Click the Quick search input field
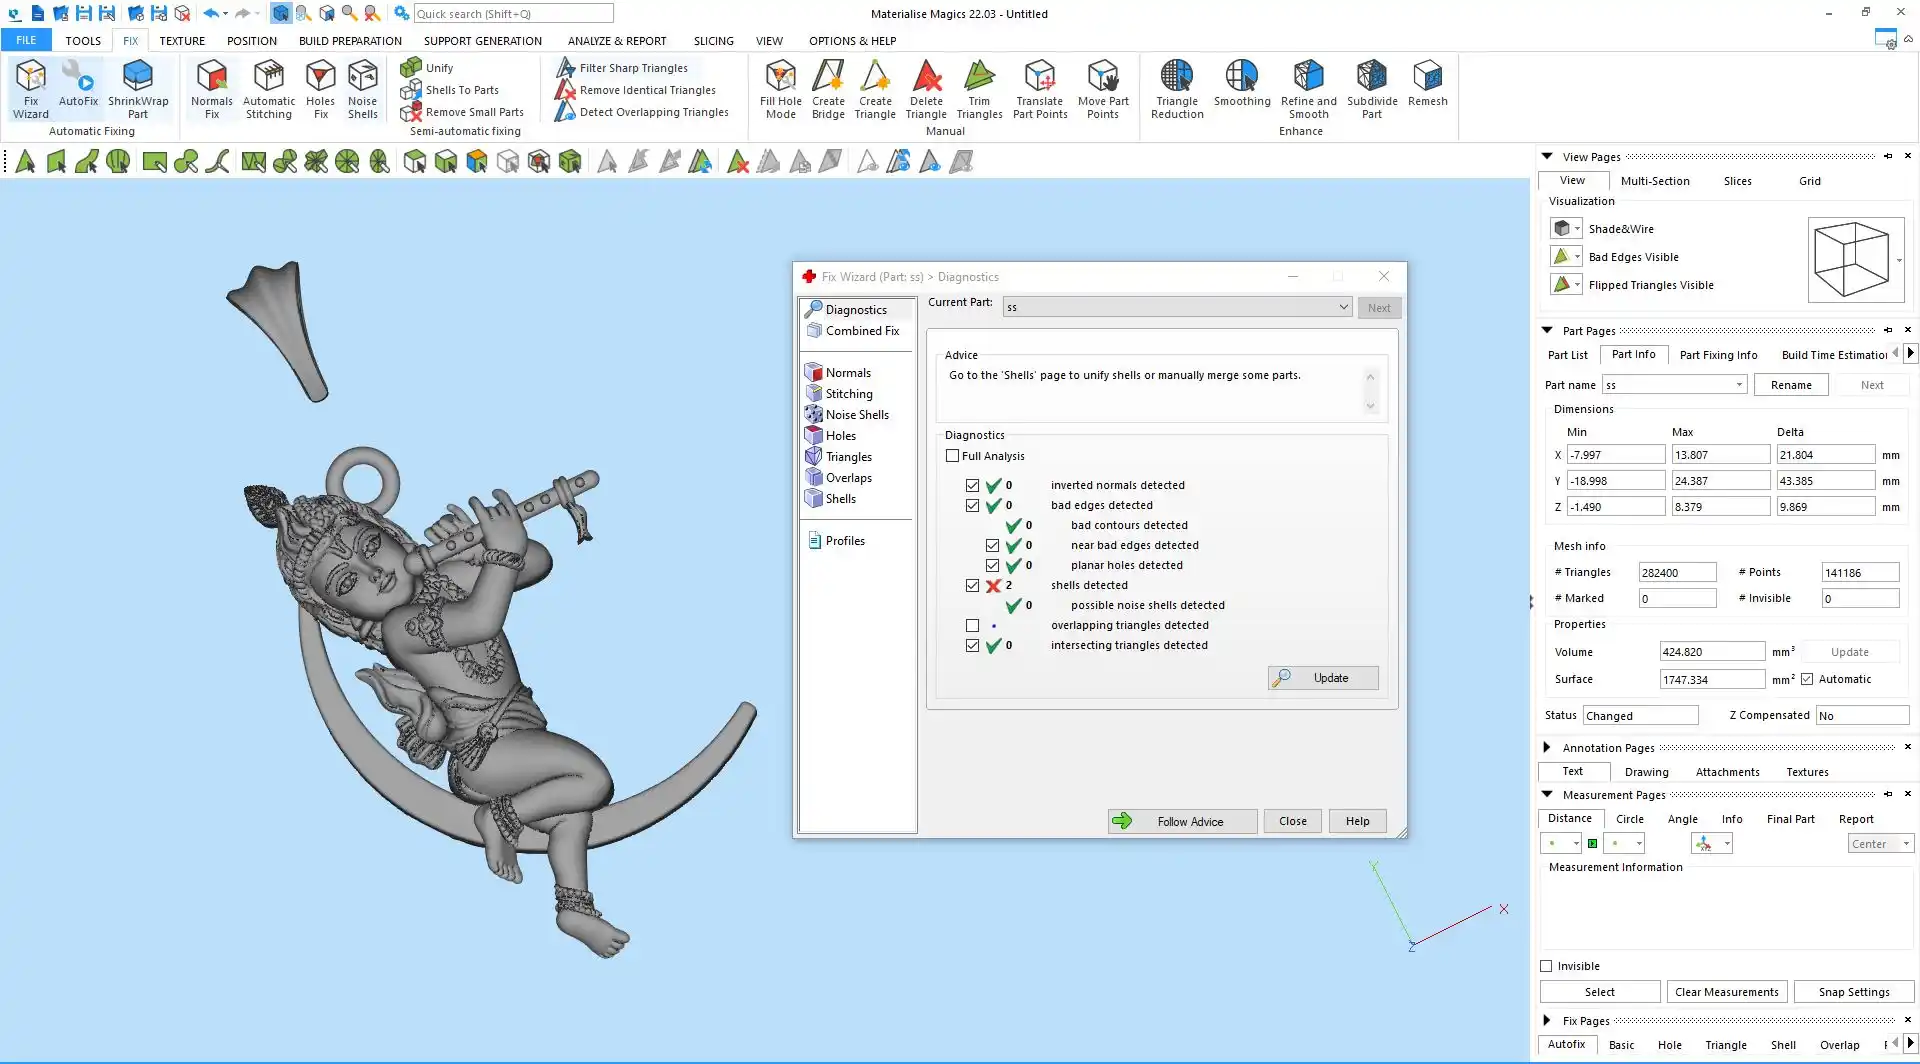Screen dimensions: 1920x1064 pyautogui.click(x=513, y=14)
